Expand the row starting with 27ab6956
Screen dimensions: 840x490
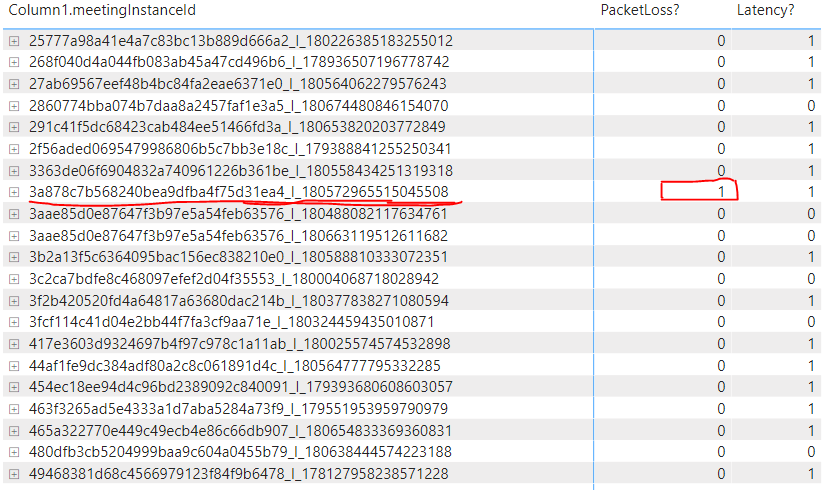point(14,84)
